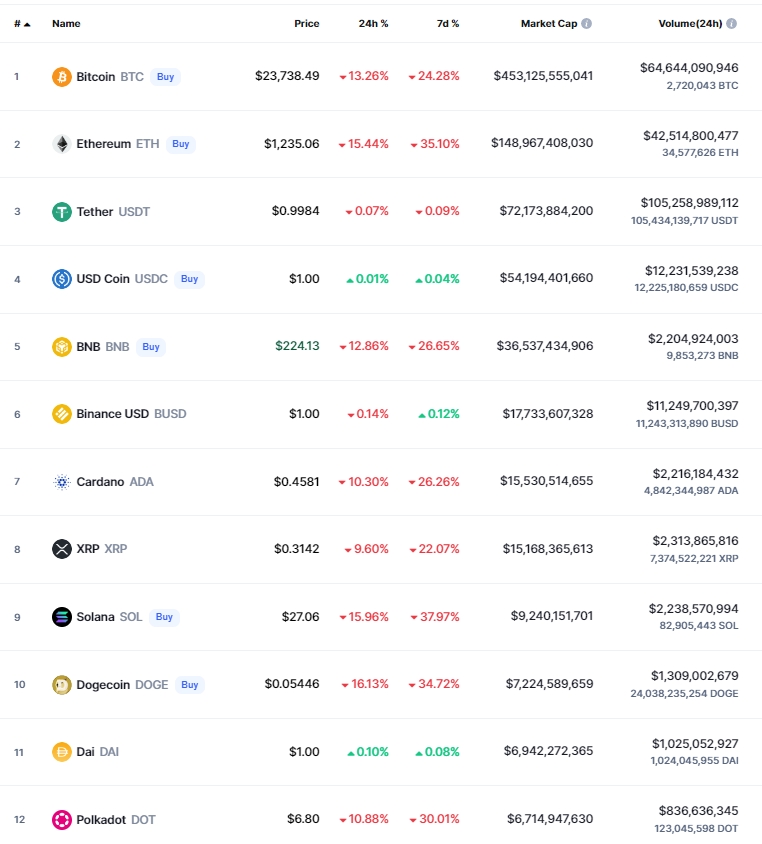Click the Tether green logo icon
Image resolution: width=762 pixels, height=844 pixels.
tap(62, 212)
